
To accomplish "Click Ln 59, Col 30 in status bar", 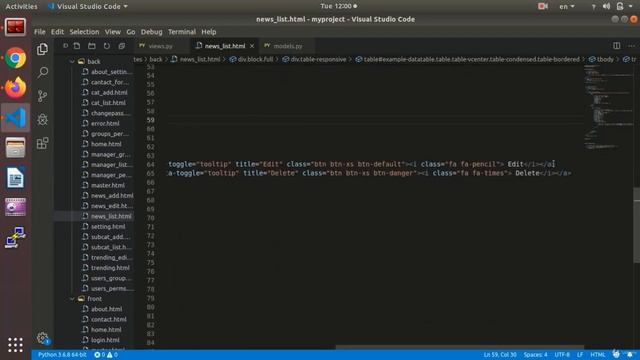I will (x=500, y=355).
